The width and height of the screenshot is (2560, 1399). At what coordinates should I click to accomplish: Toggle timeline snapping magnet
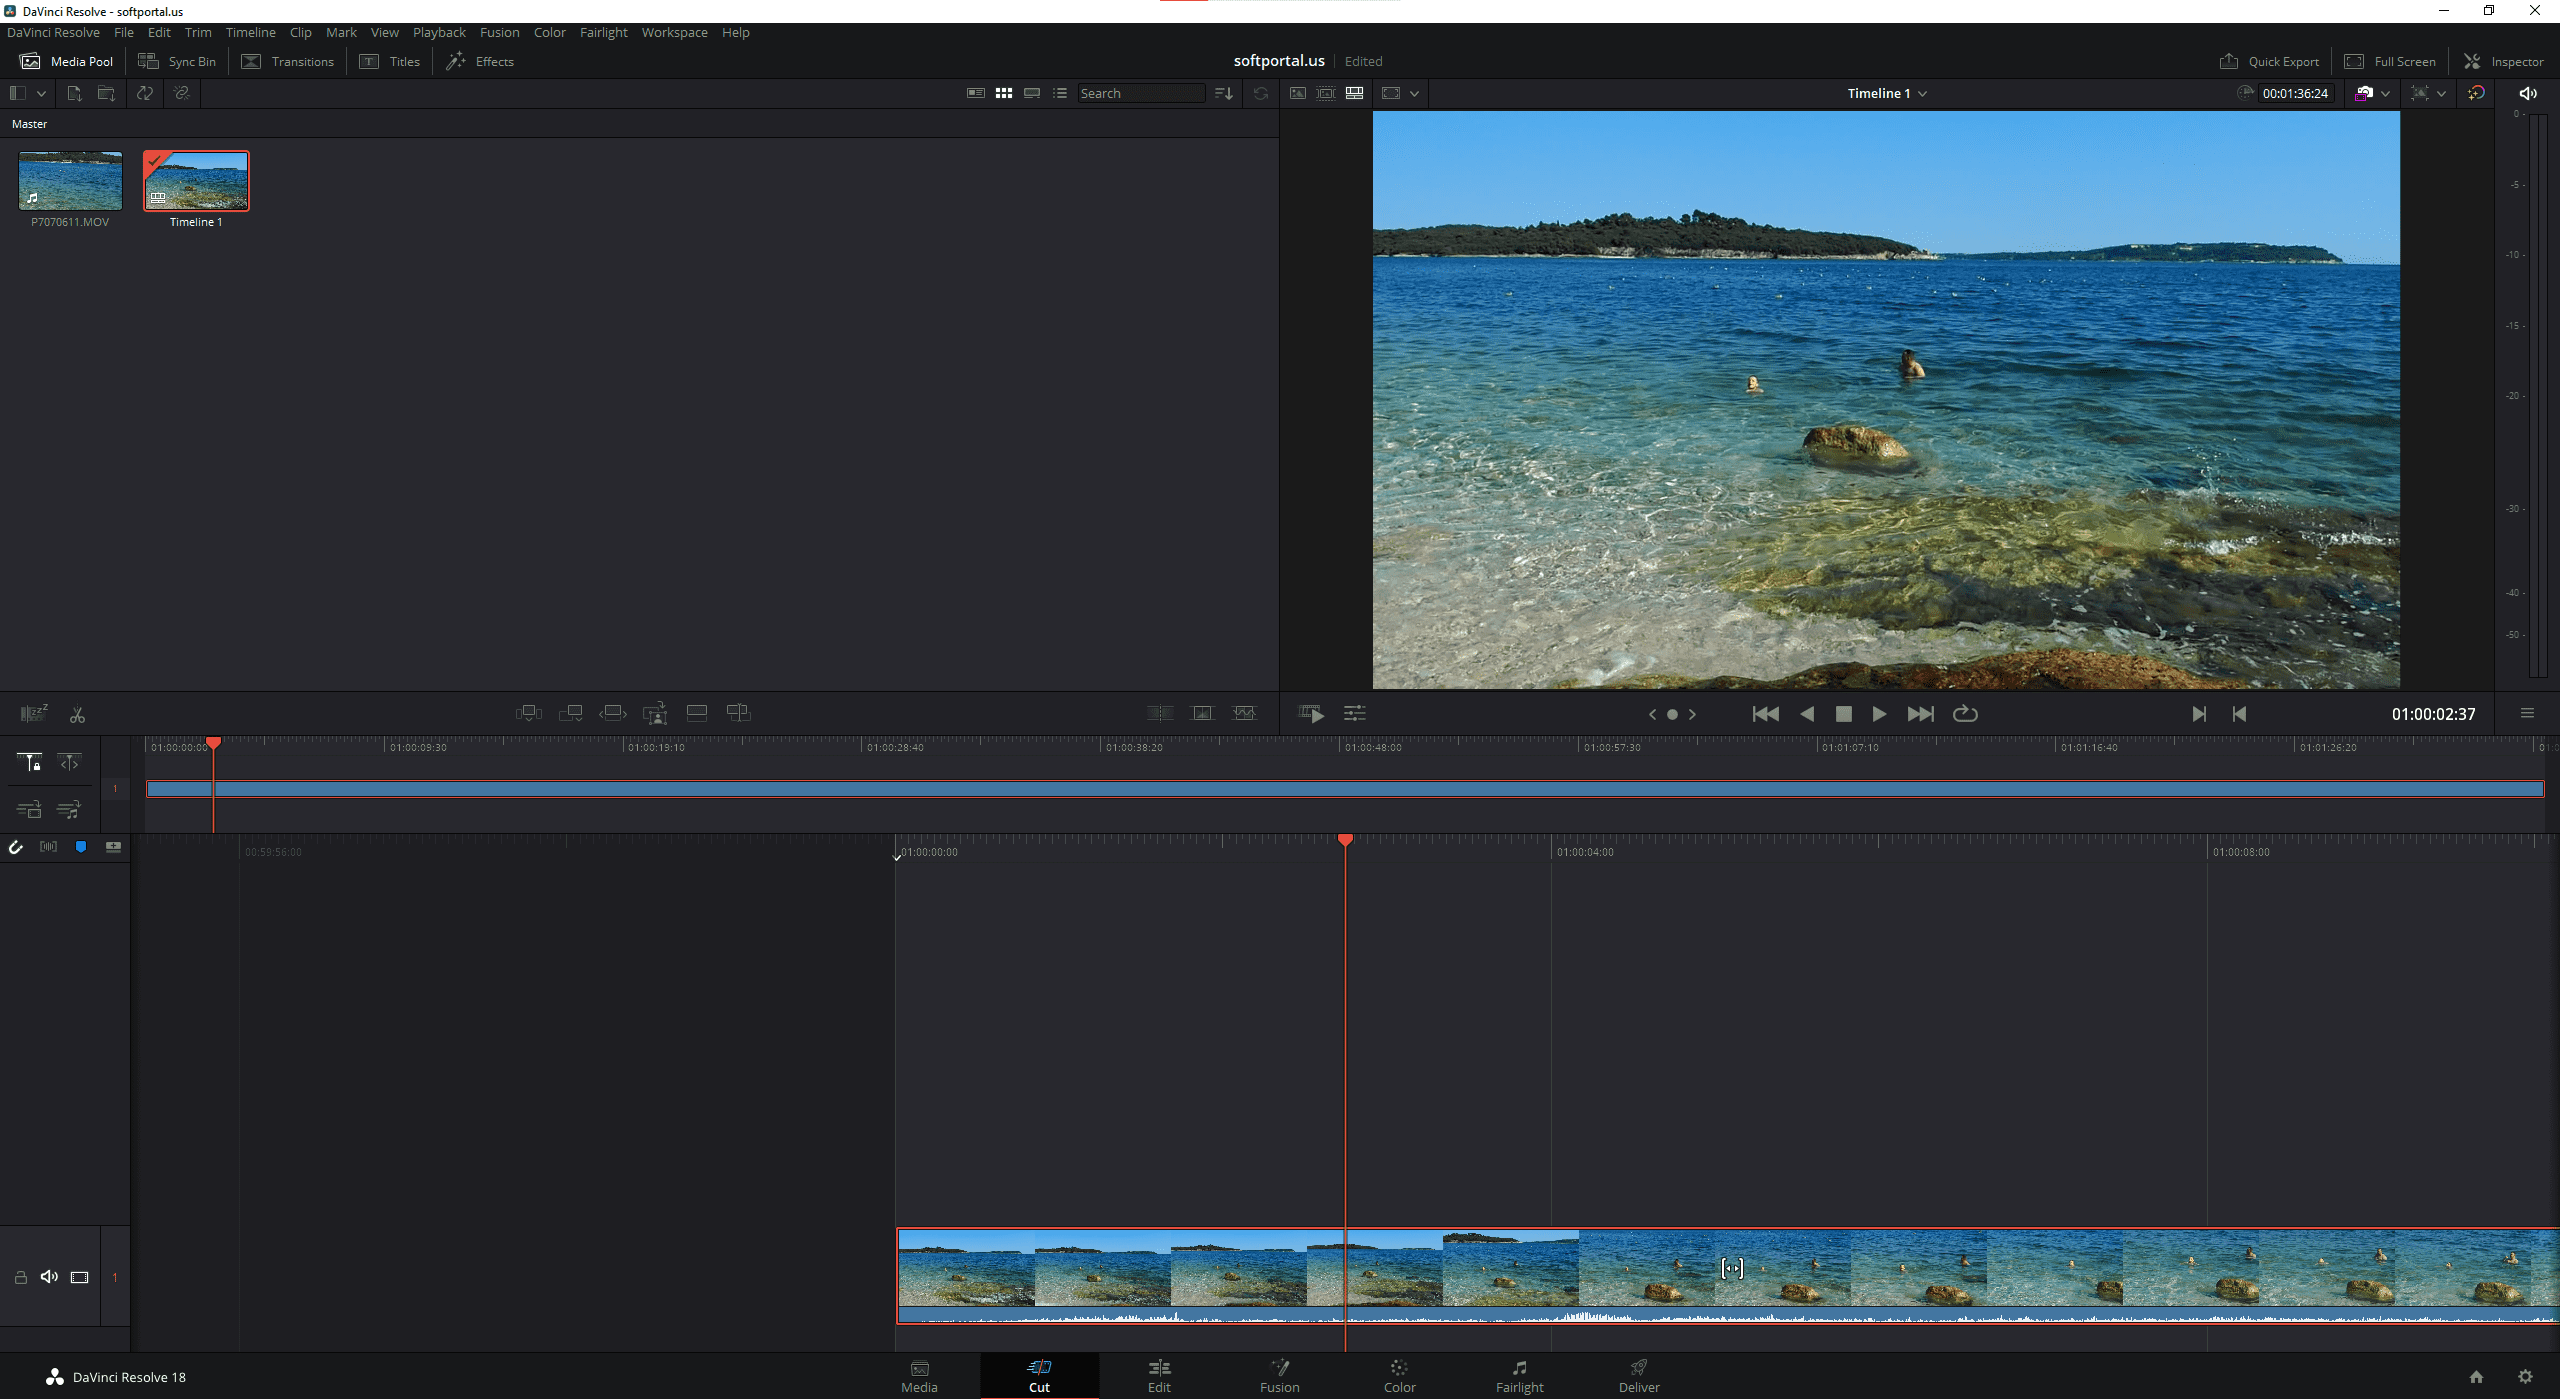point(16,847)
